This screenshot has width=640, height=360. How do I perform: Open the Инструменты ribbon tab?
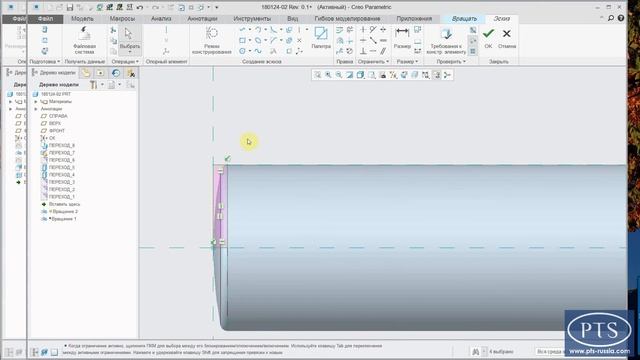pos(252,19)
